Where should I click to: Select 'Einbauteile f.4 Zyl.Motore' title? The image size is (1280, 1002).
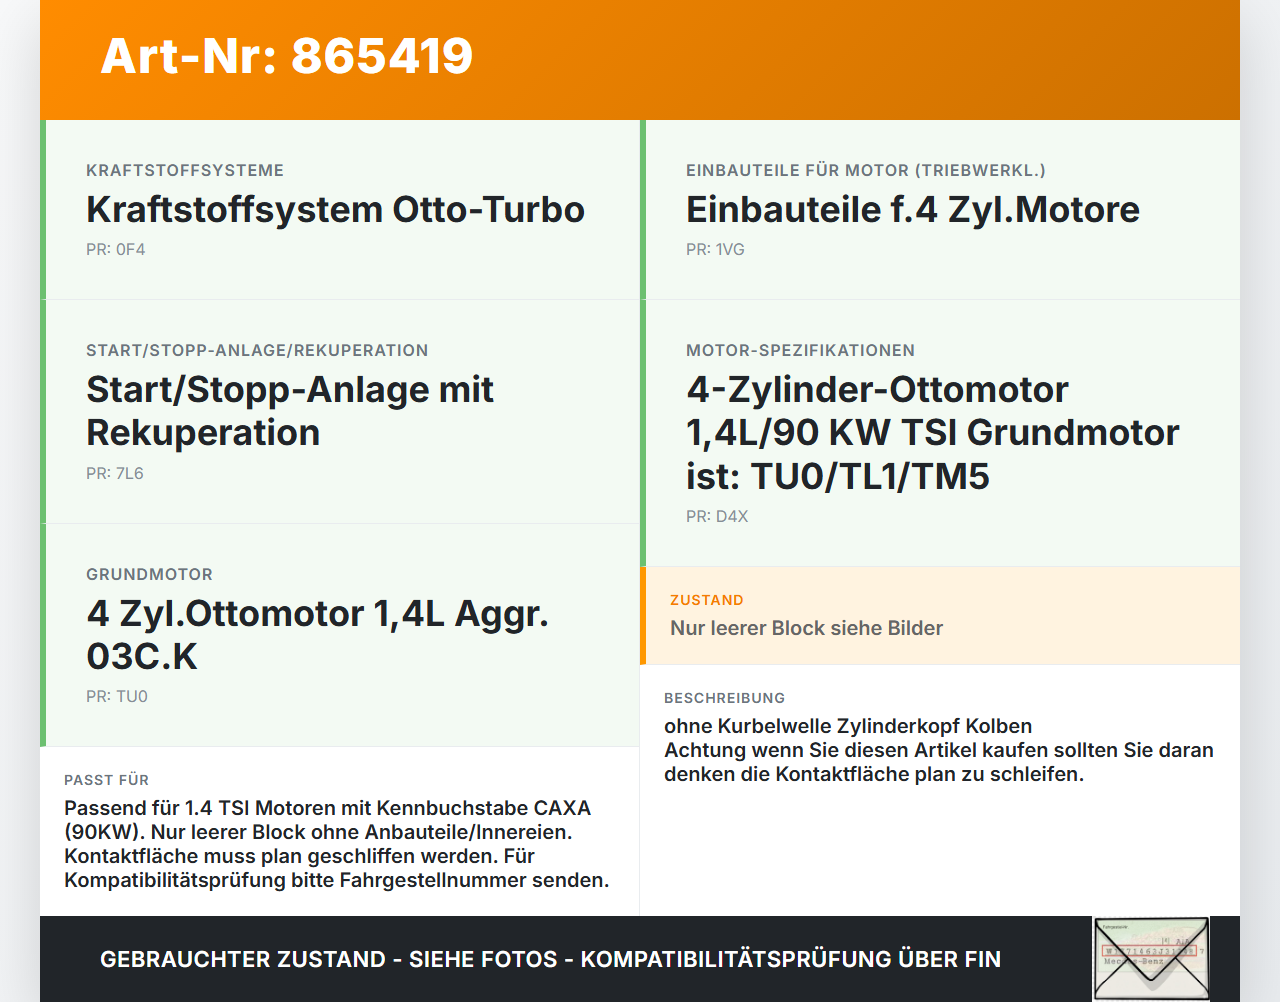[x=912, y=210]
